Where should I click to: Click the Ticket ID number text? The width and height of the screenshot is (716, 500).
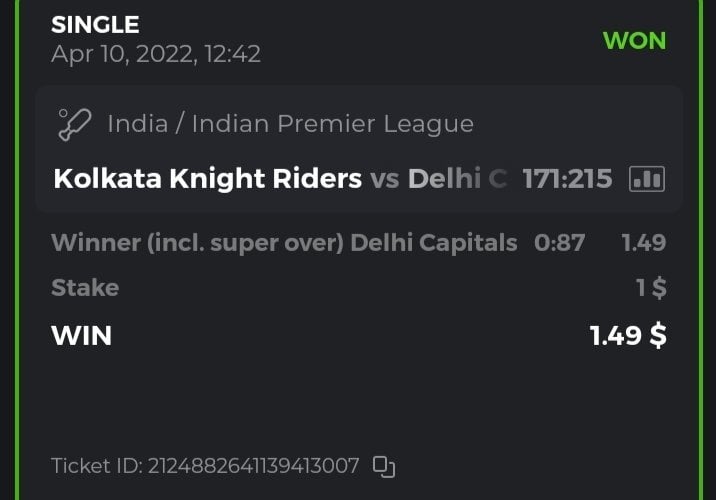pos(253,466)
